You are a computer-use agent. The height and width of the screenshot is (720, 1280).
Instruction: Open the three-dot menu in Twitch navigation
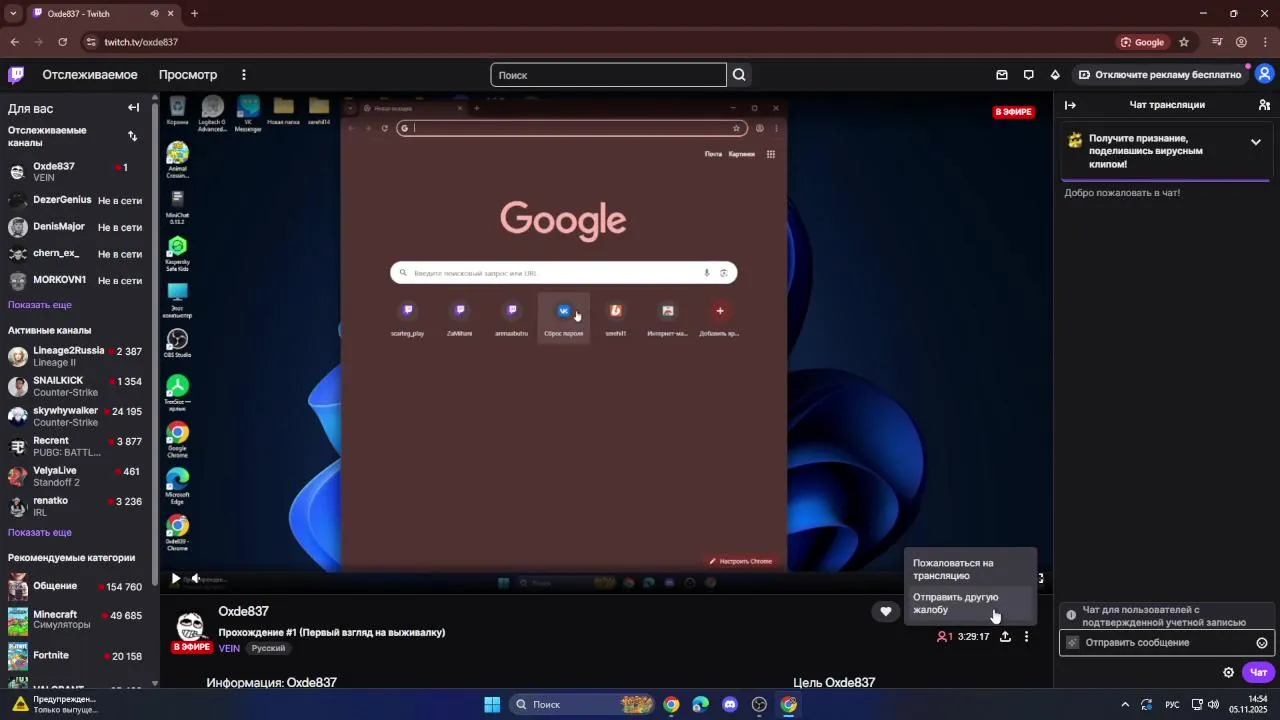click(x=243, y=75)
